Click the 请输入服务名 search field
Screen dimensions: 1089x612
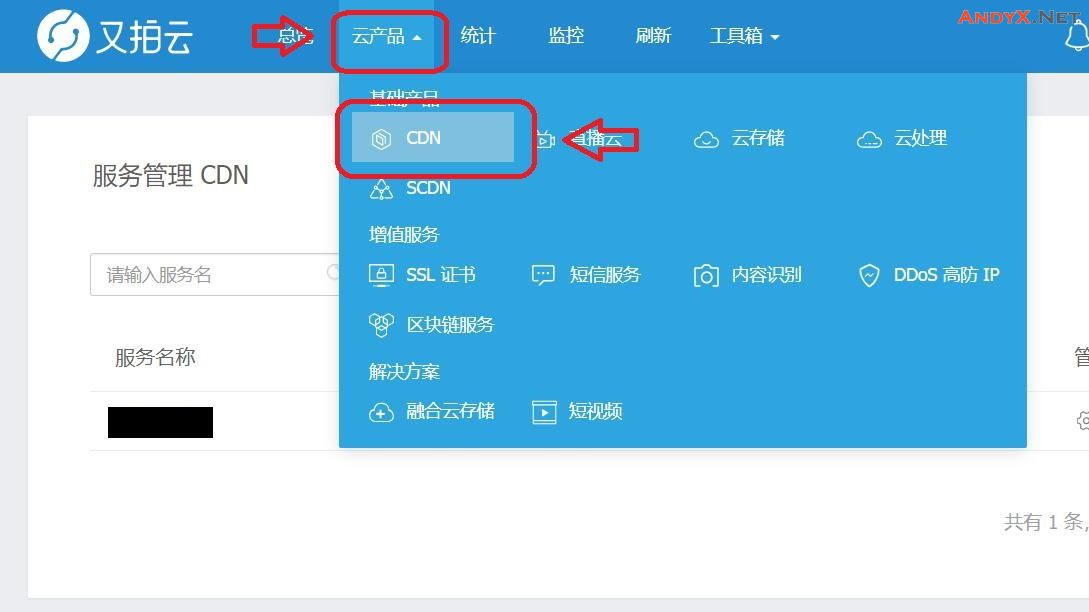215,274
